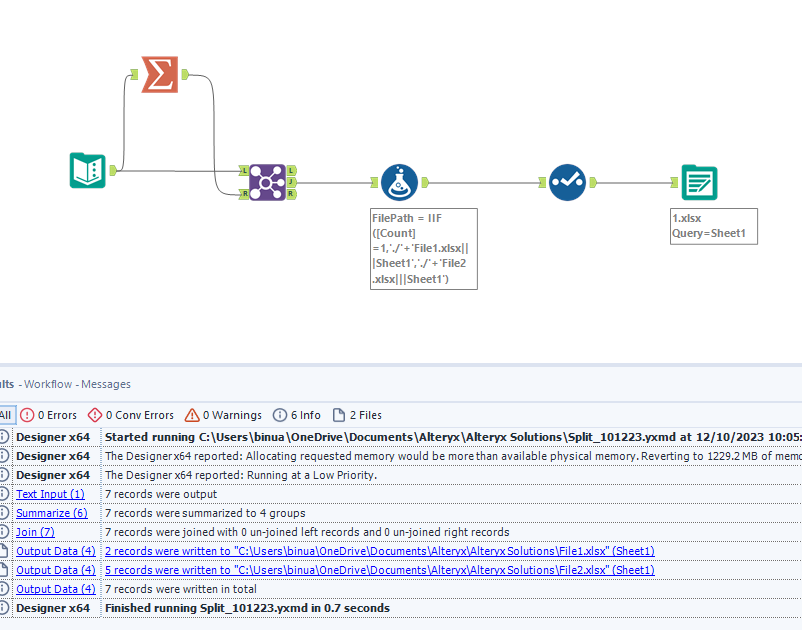Select the Unique tool (checkmark icon)
This screenshot has width=802, height=630.
tap(567, 183)
